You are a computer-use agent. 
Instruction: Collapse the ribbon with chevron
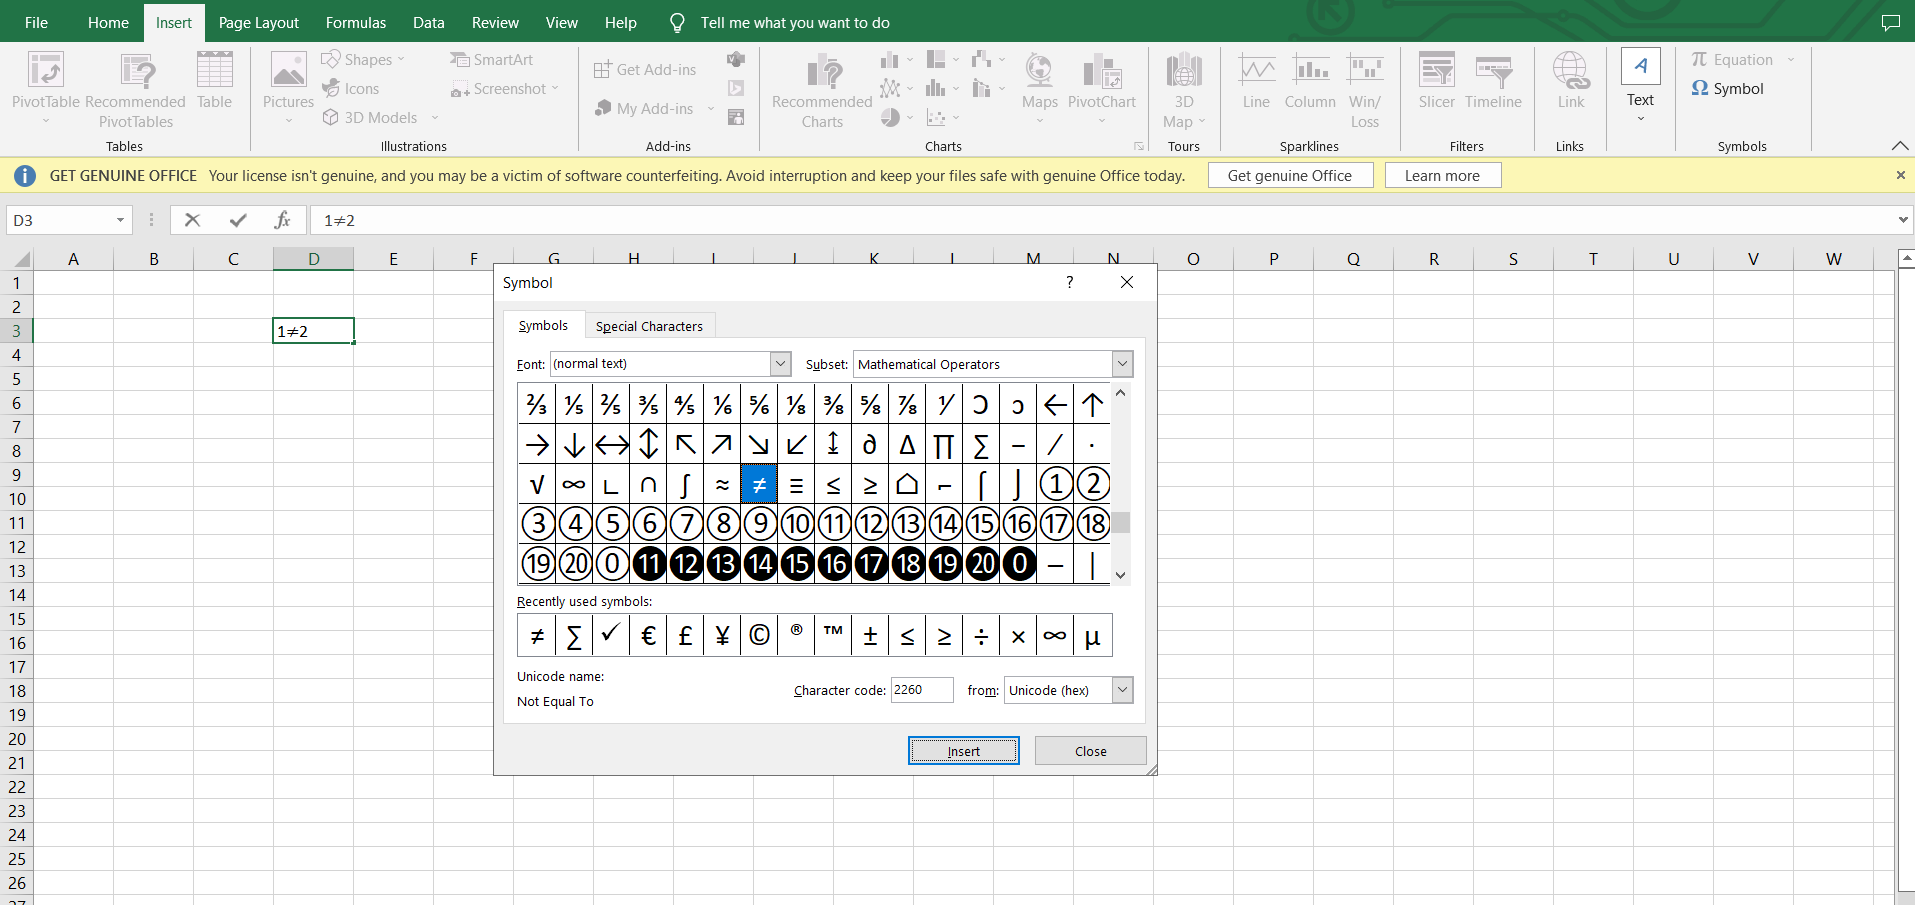coord(1899,146)
